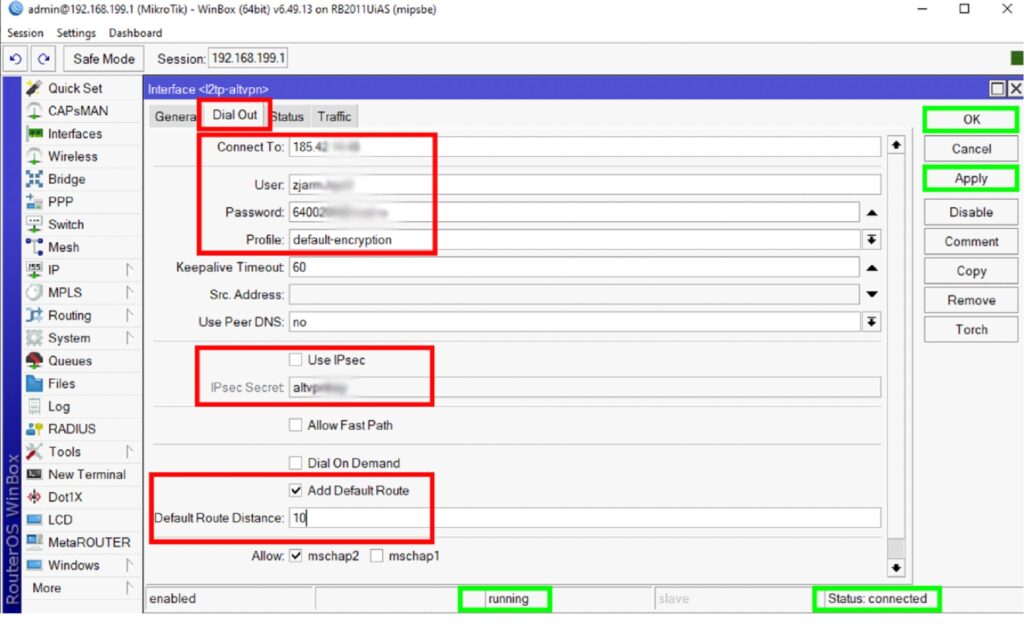
Task: Expand the Src. Address field arrow
Action: pyautogui.click(x=871, y=294)
